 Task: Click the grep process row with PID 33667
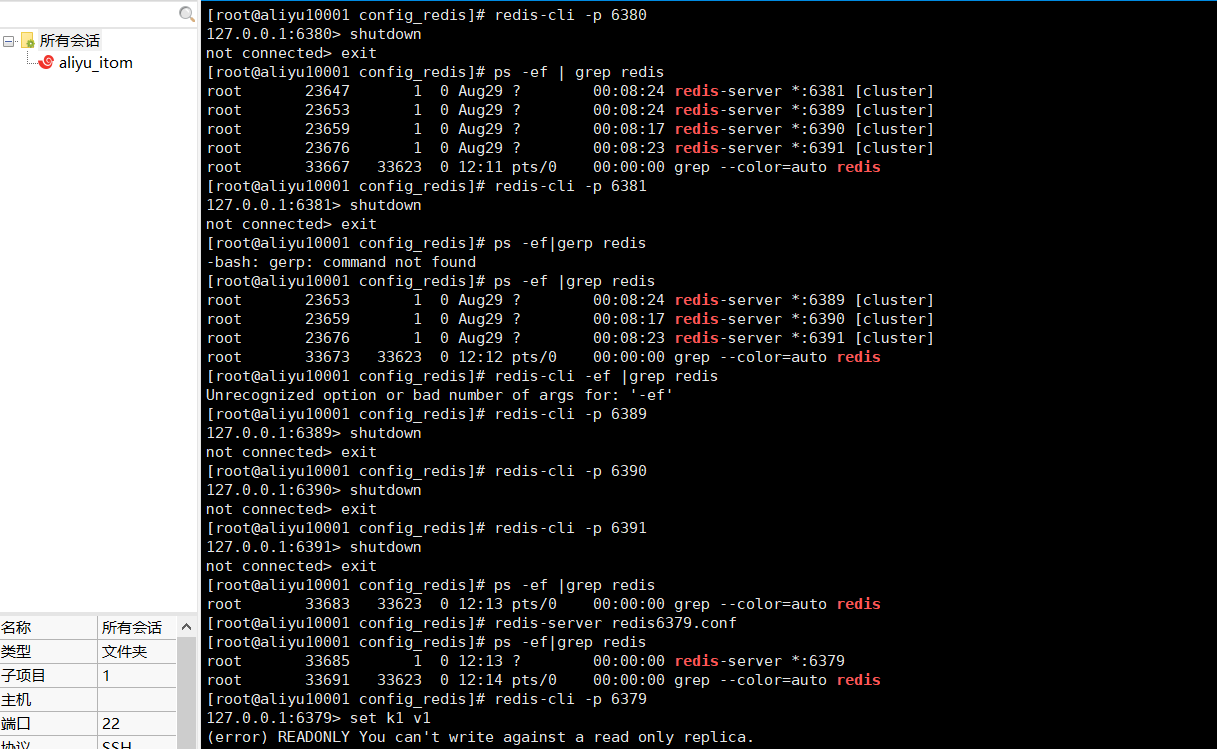coord(543,167)
